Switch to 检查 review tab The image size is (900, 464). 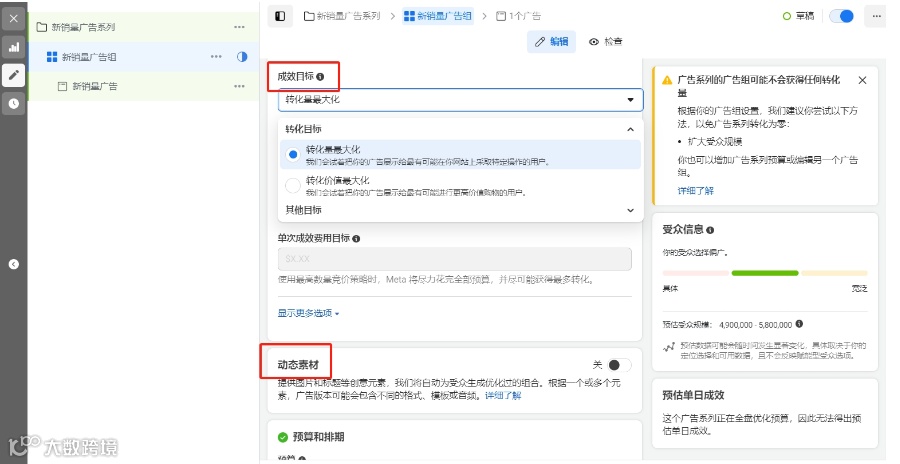[606, 41]
